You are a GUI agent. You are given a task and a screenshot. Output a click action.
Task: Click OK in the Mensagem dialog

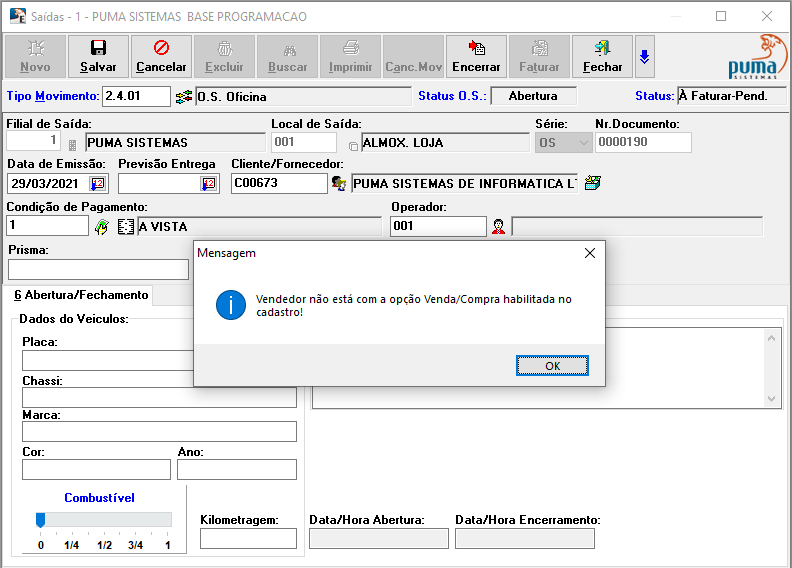point(552,366)
